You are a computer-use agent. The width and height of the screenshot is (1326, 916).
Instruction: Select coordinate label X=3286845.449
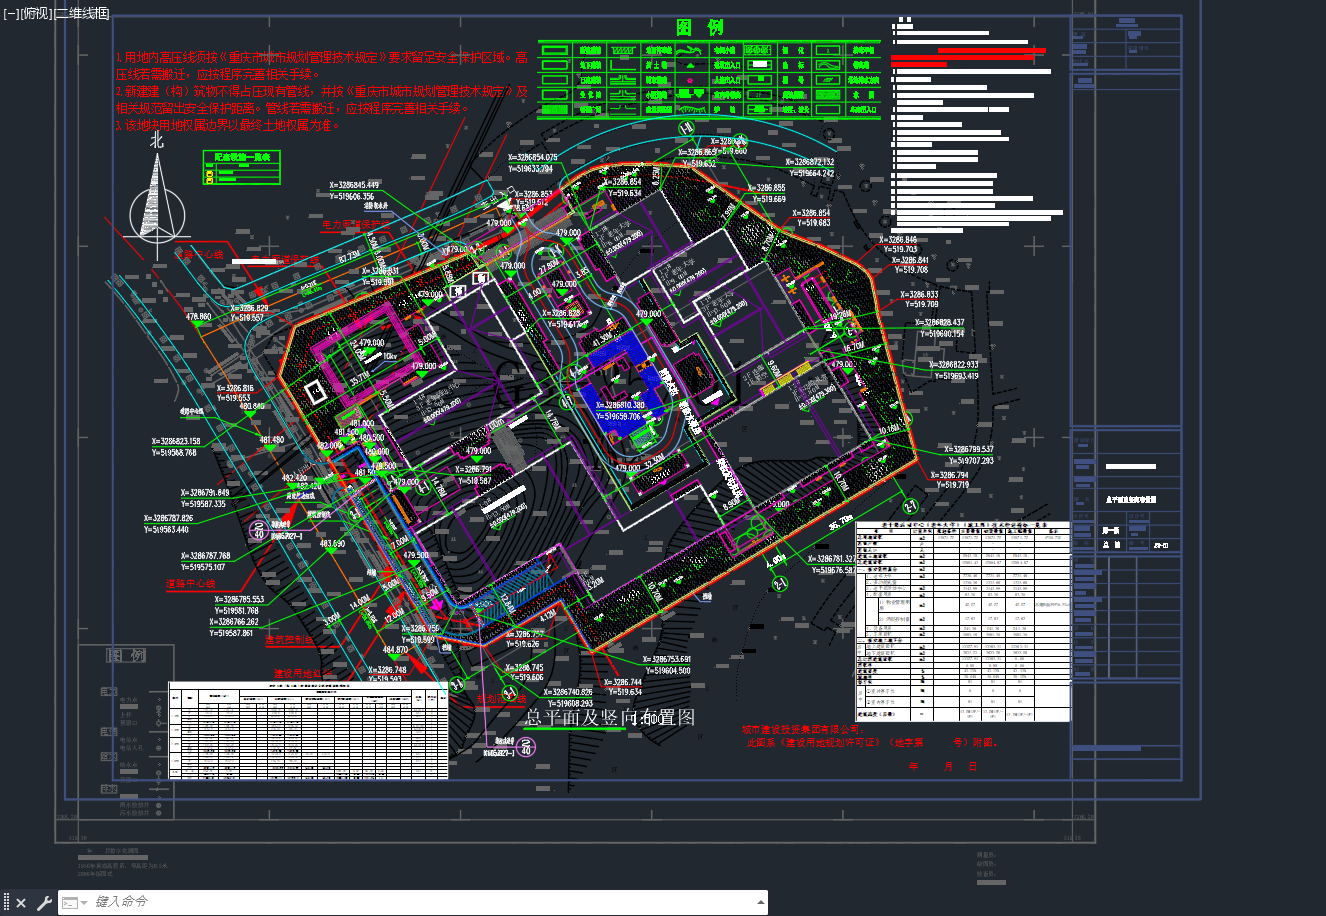click(355, 185)
